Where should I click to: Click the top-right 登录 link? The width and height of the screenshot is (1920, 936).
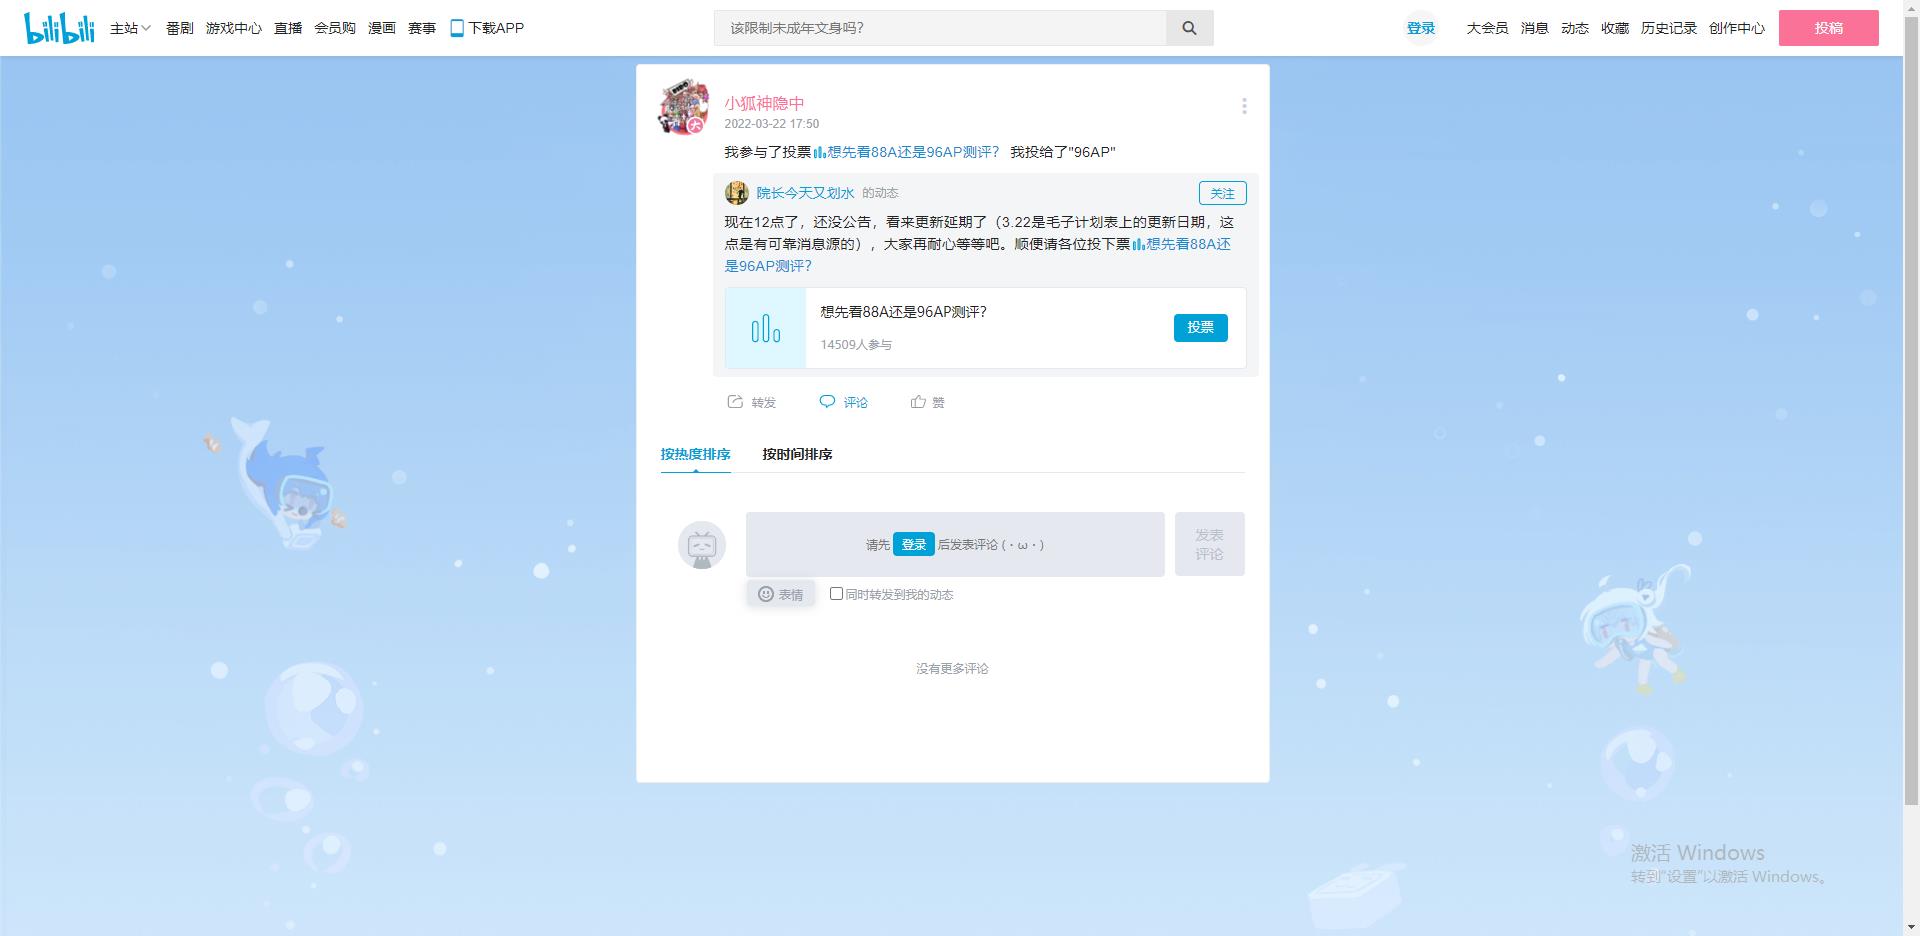(x=1420, y=28)
